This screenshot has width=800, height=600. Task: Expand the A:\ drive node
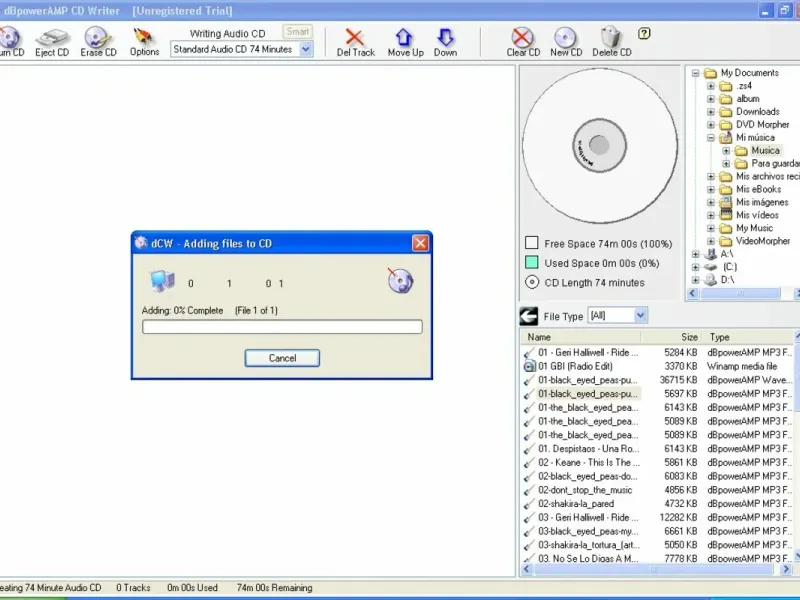click(695, 254)
